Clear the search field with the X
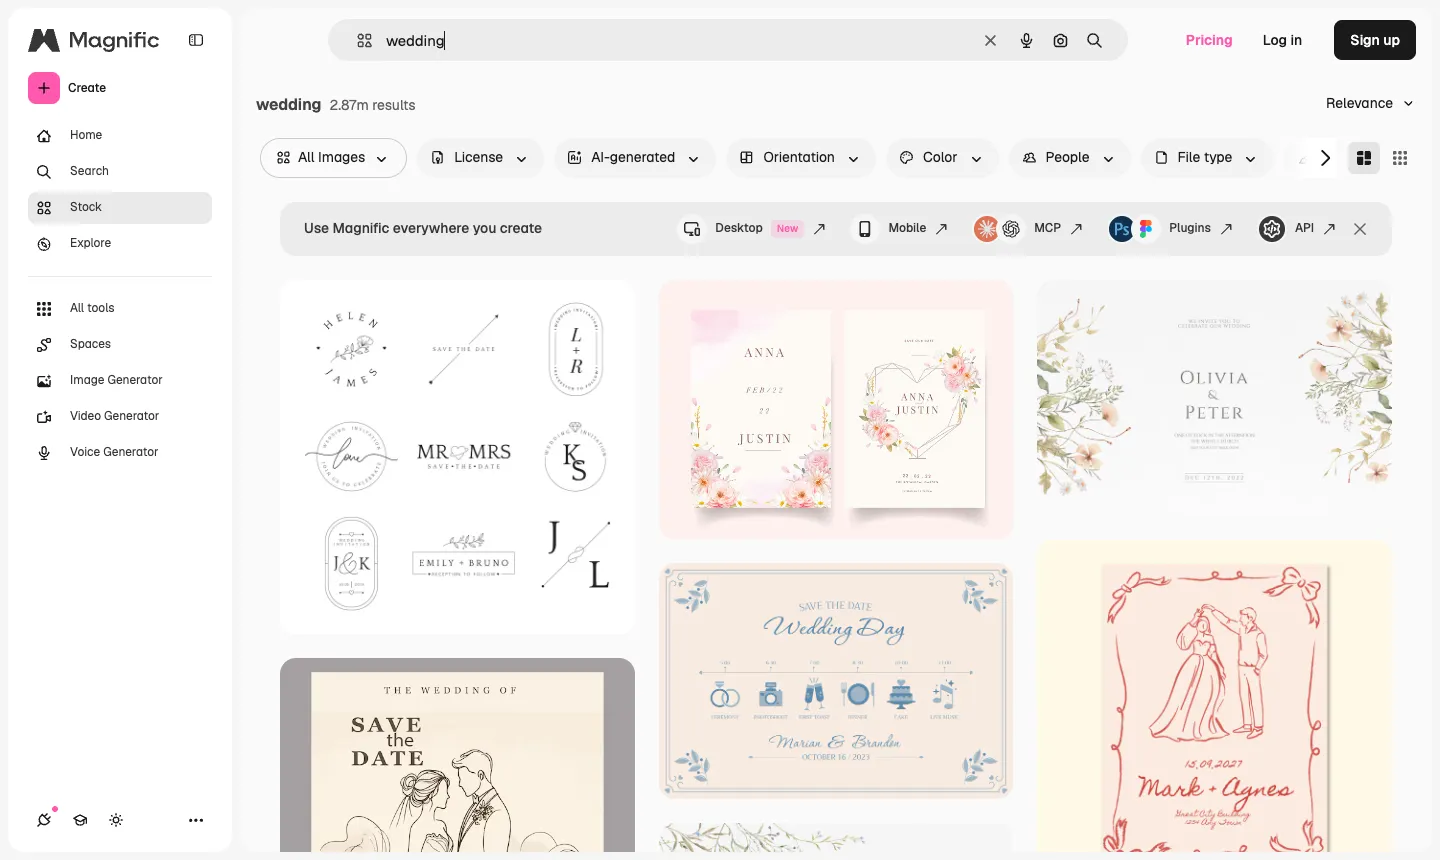1440x860 pixels. pos(990,40)
